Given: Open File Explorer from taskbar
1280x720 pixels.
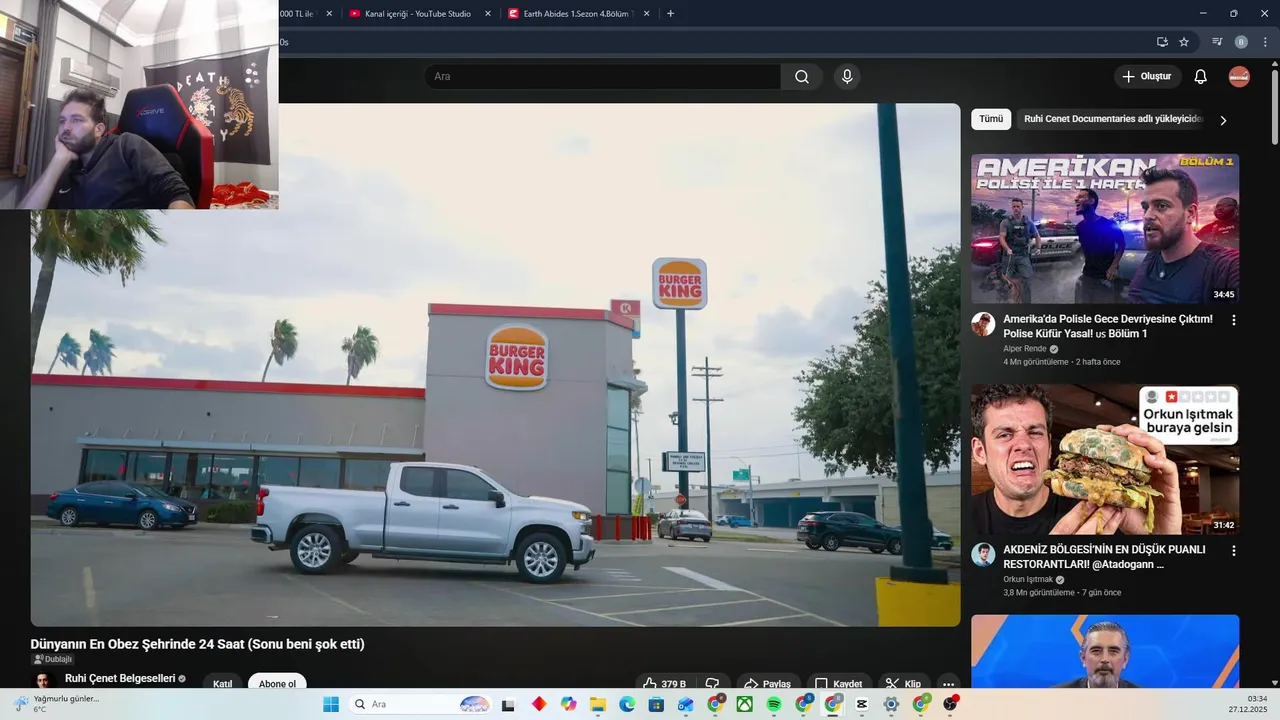Looking at the screenshot, I should (x=598, y=704).
